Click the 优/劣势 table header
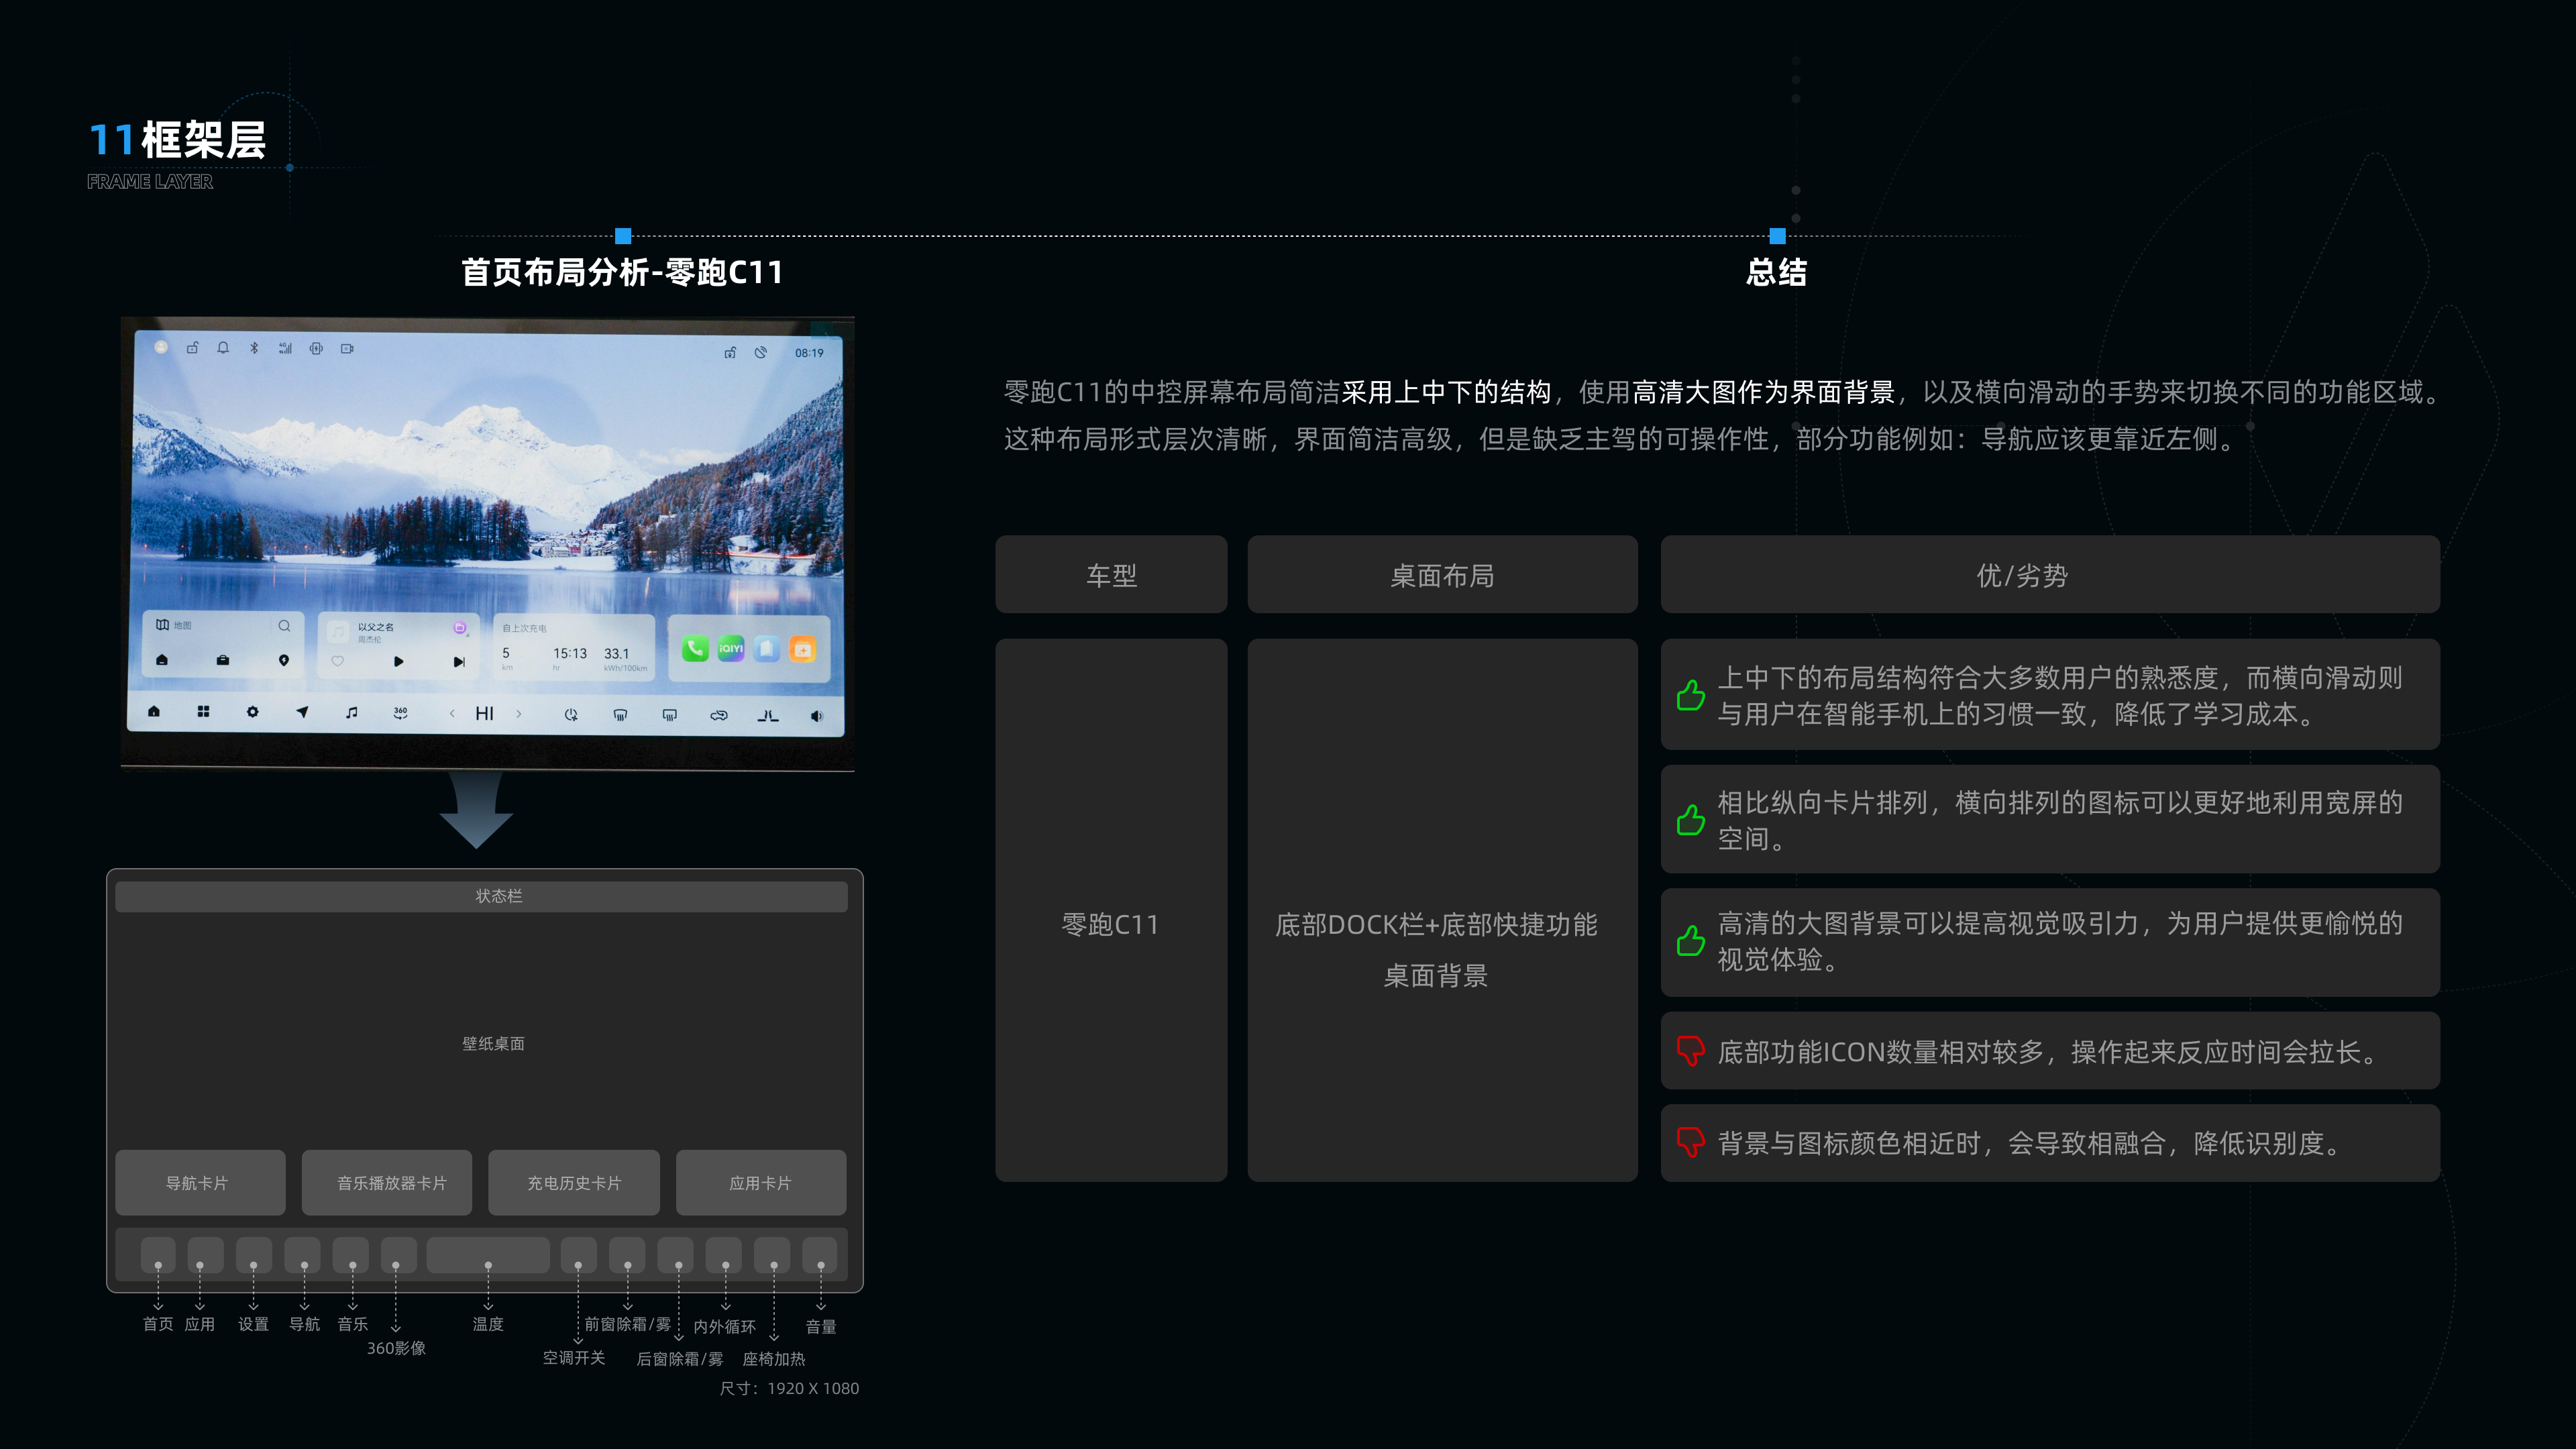 tap(2050, 574)
